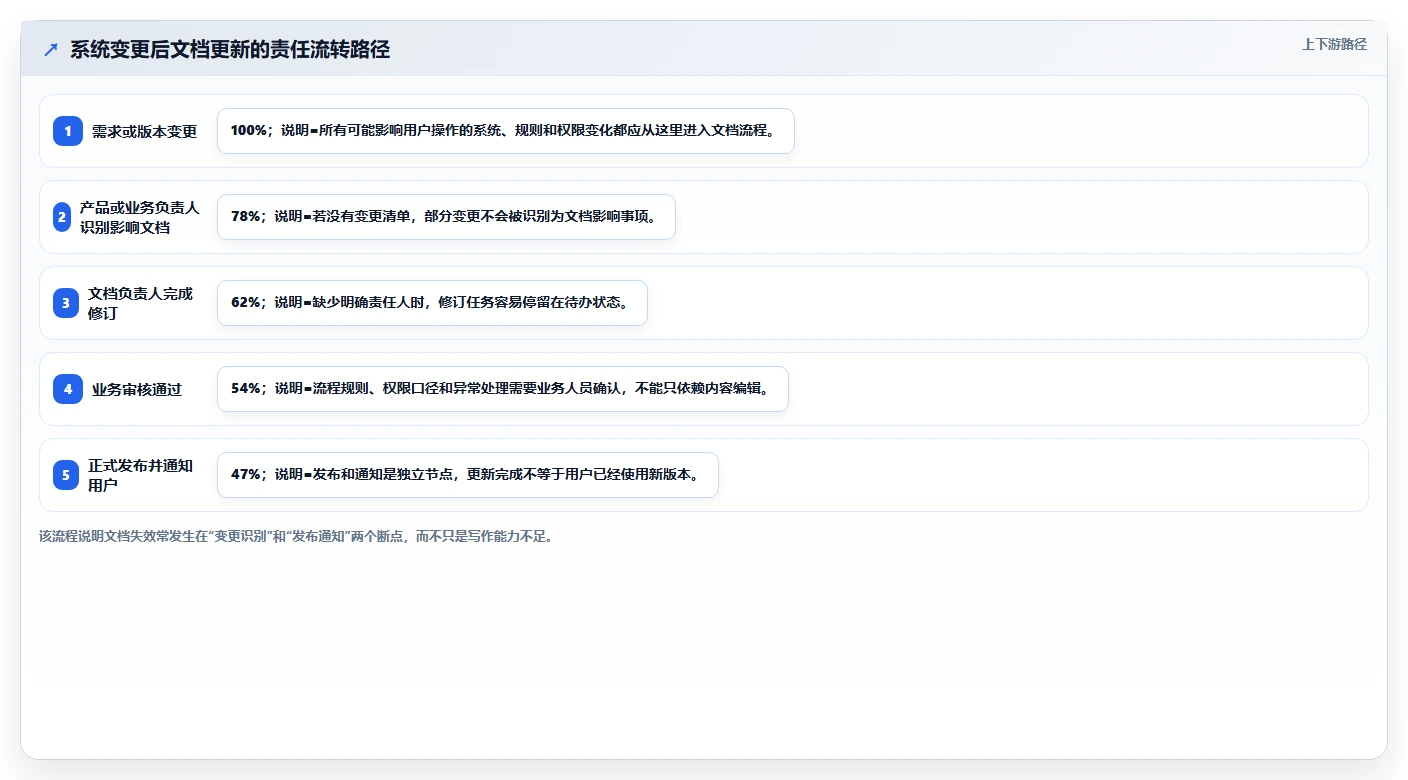Open the 100% description box
The height and width of the screenshot is (780, 1408).
pos(506,131)
